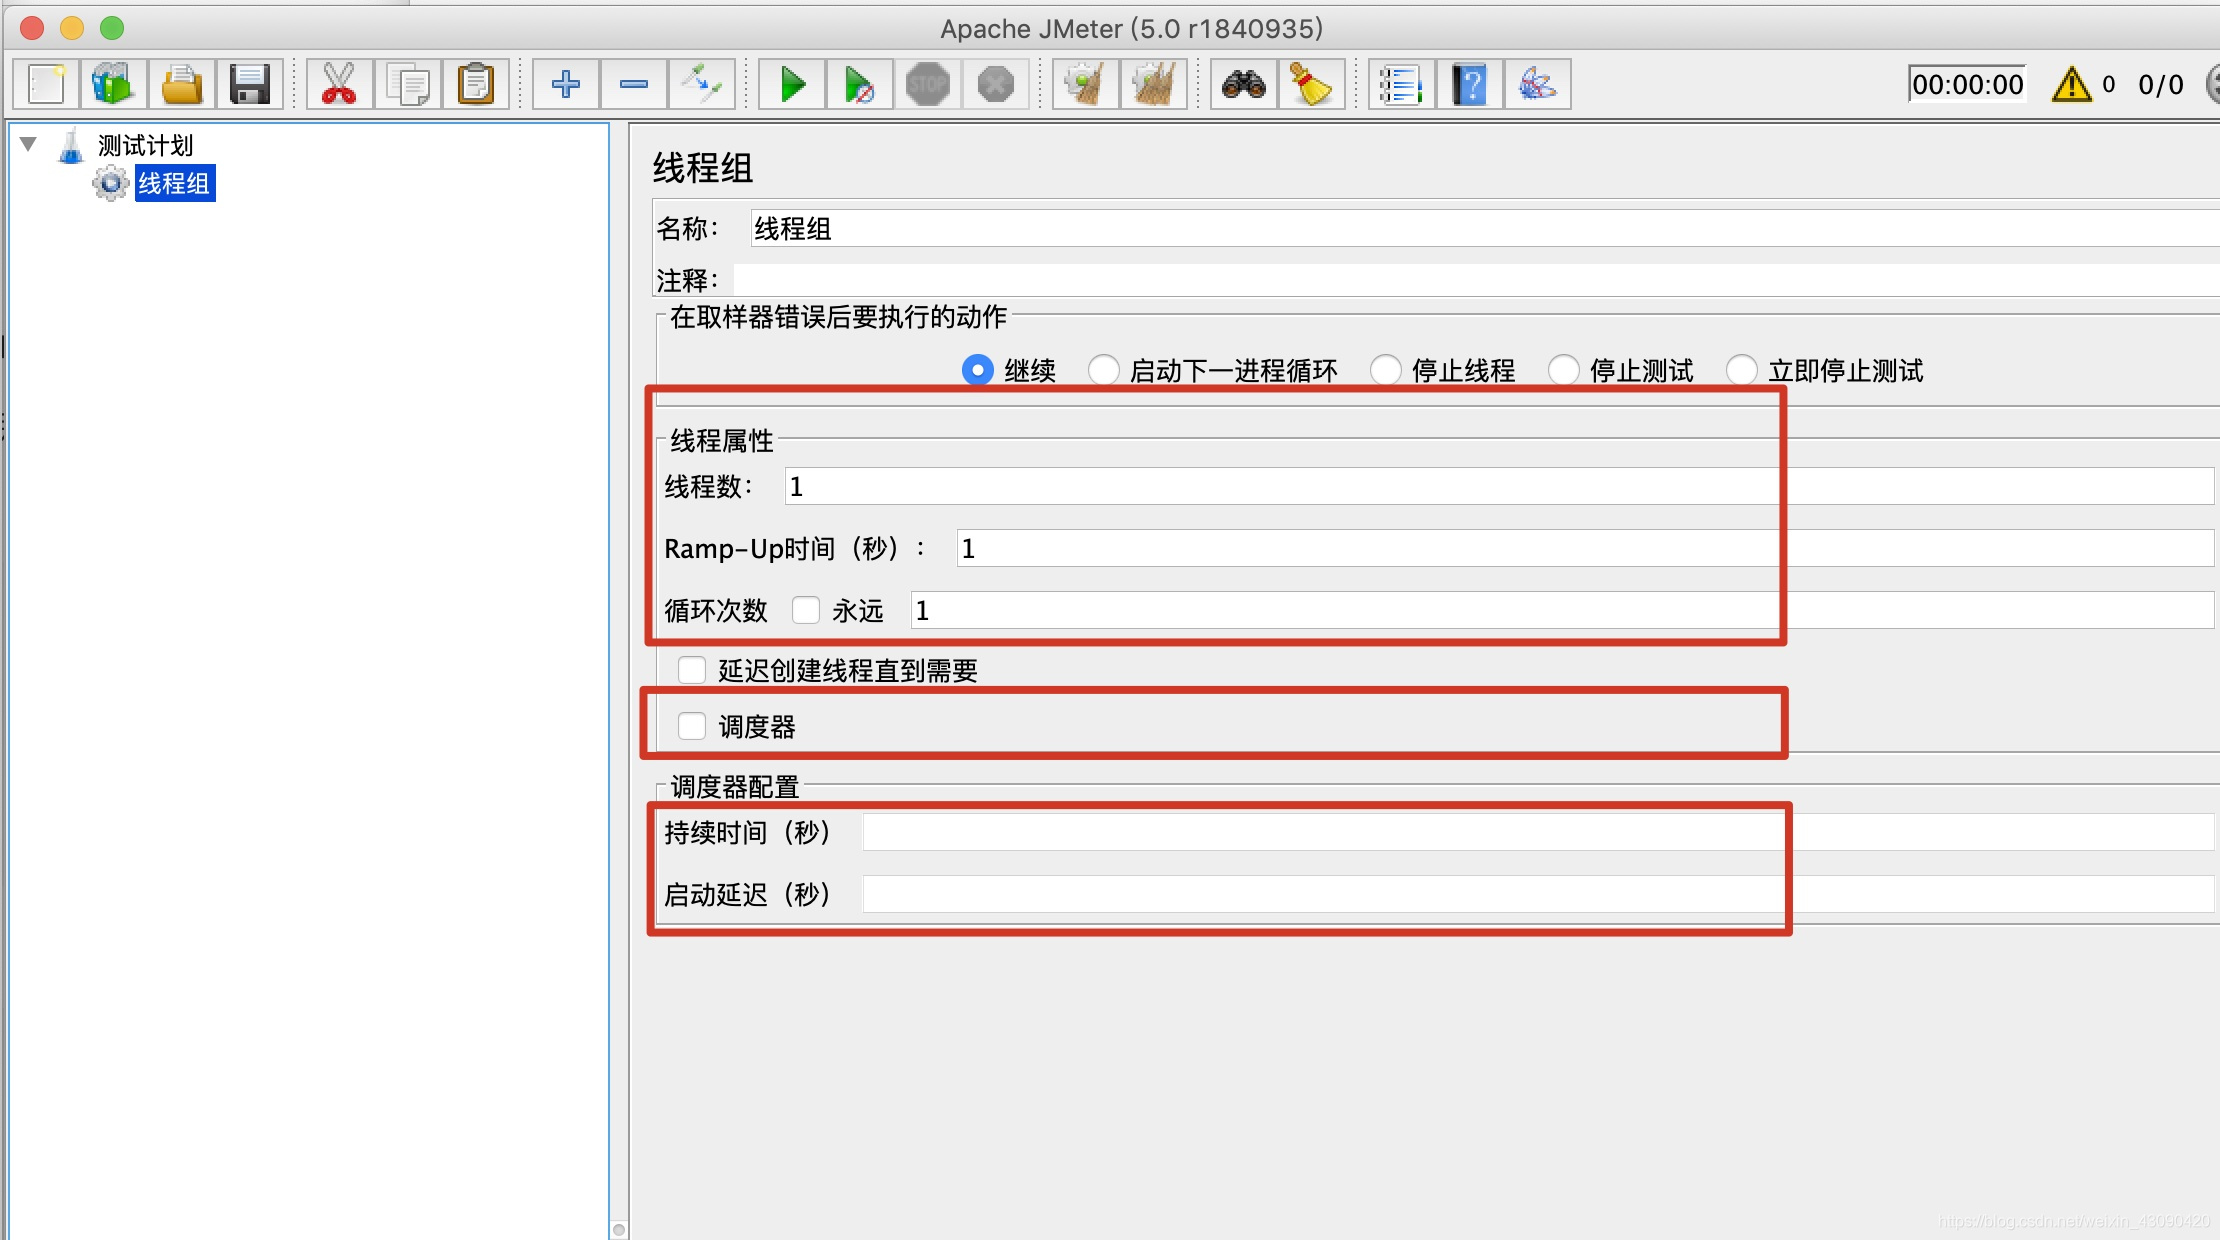Click the Cut scissors icon
Viewport: 2220px width, 1240px height.
339,84
